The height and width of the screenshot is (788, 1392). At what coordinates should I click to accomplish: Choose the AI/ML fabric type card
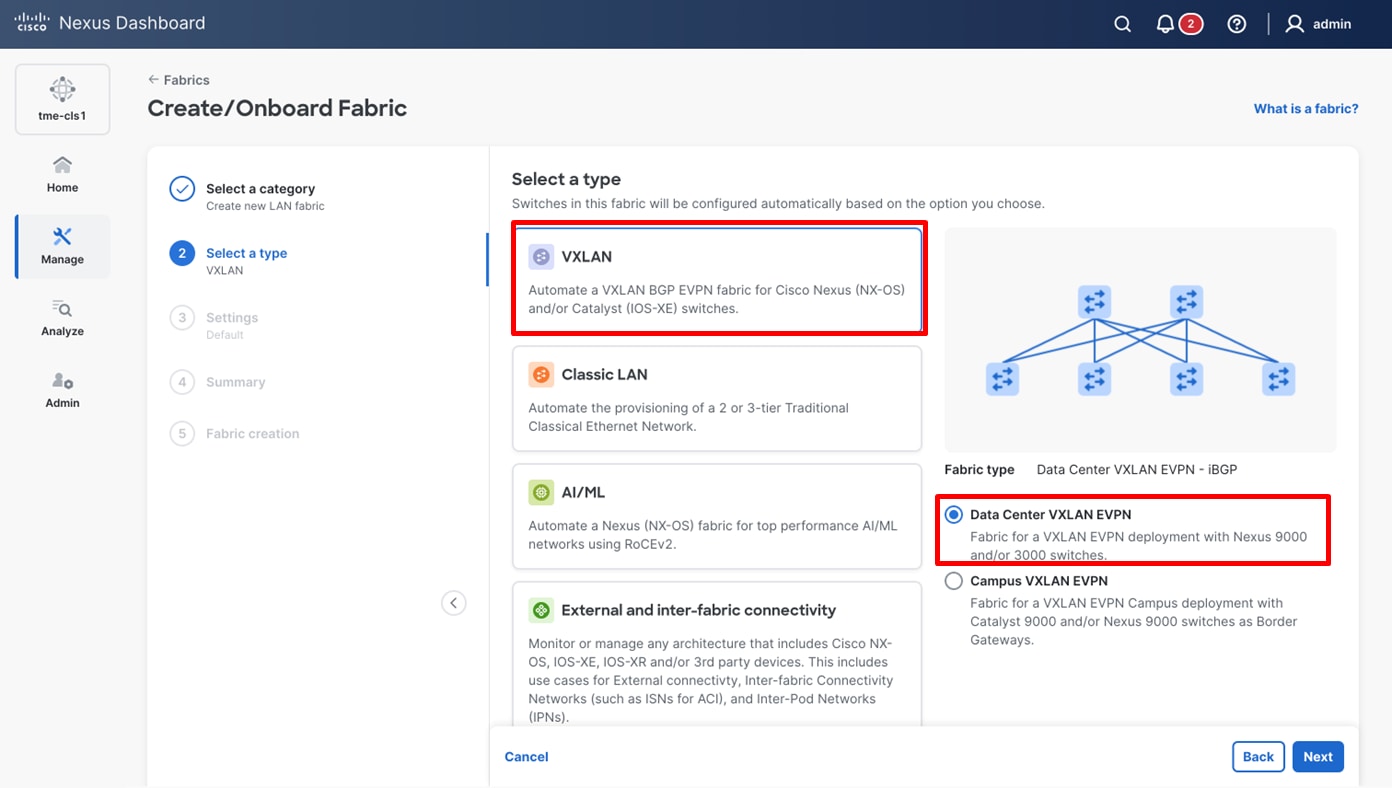tap(716, 516)
